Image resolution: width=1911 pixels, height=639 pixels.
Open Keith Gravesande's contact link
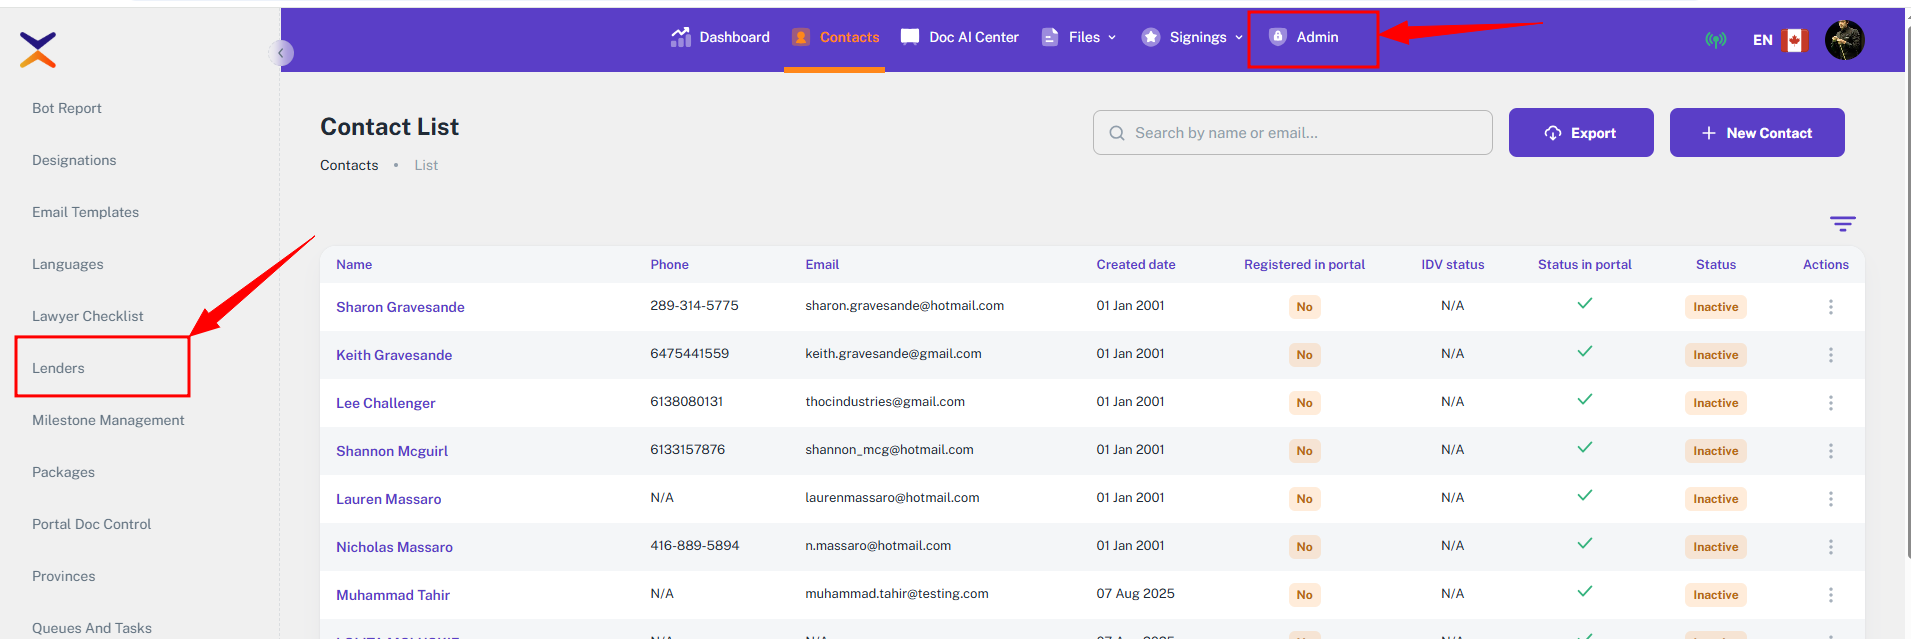394,355
